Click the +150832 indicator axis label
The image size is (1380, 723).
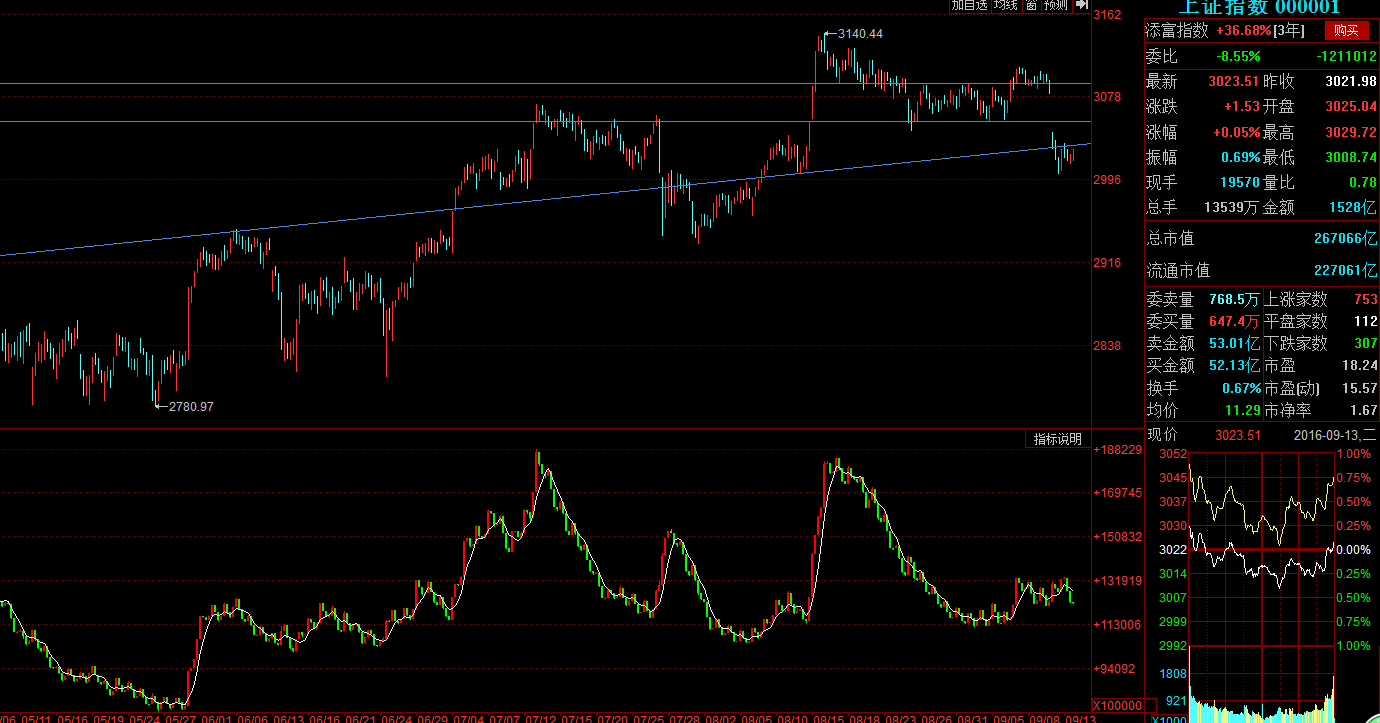(1119, 537)
